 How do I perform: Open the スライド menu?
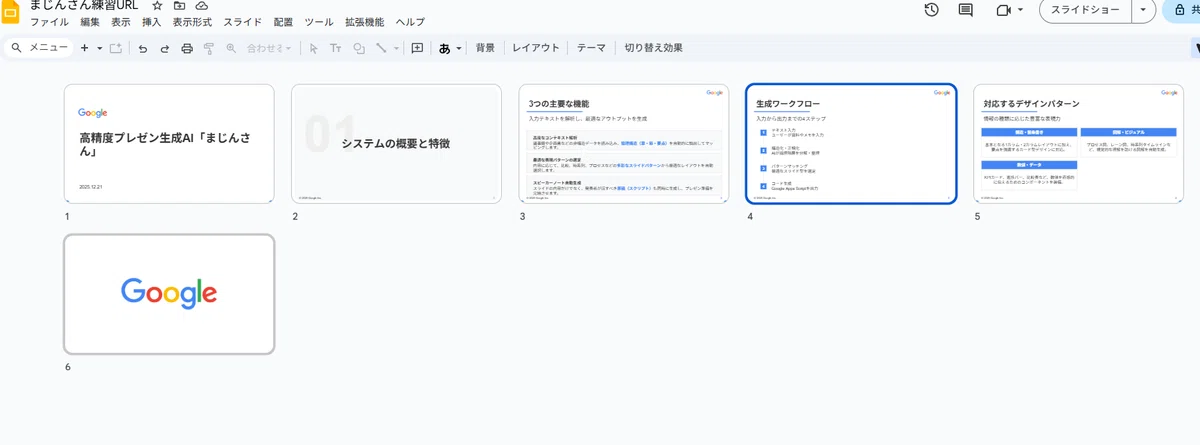243,22
